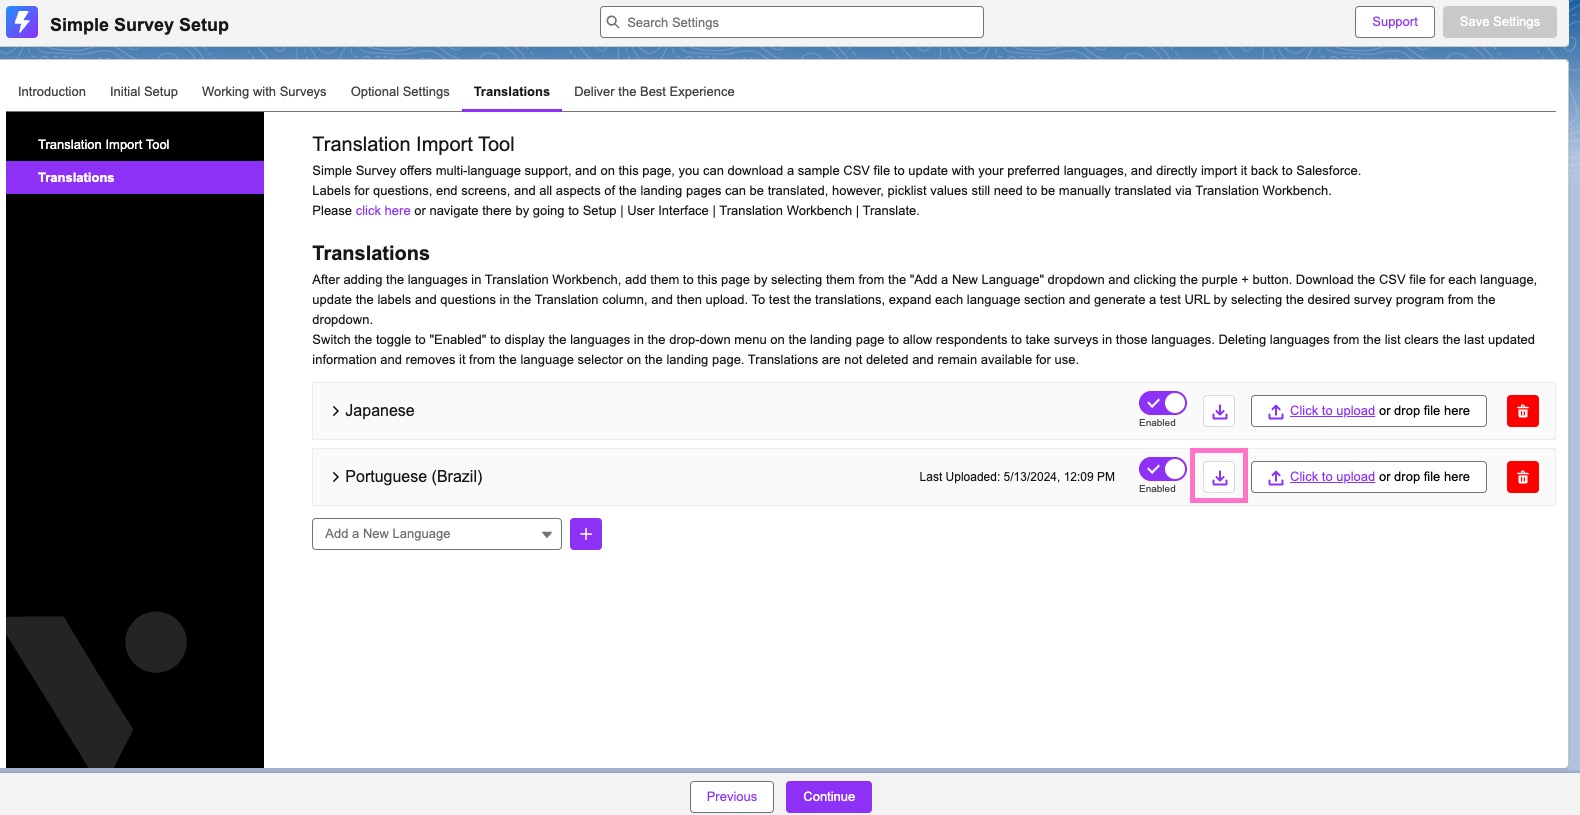The width and height of the screenshot is (1580, 815).
Task: Click the upload link for Japanese
Action: 1332,411
